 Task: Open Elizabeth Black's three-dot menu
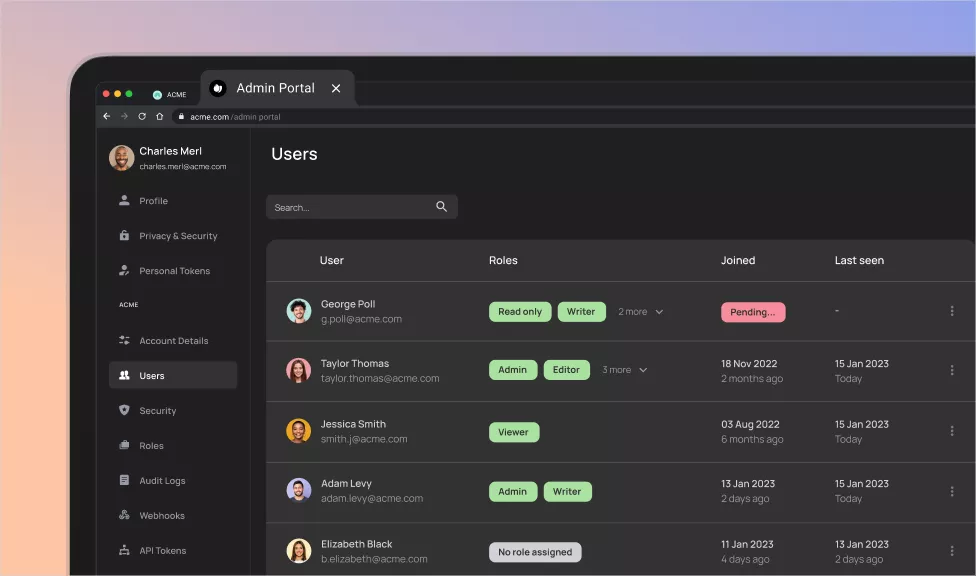point(952,551)
